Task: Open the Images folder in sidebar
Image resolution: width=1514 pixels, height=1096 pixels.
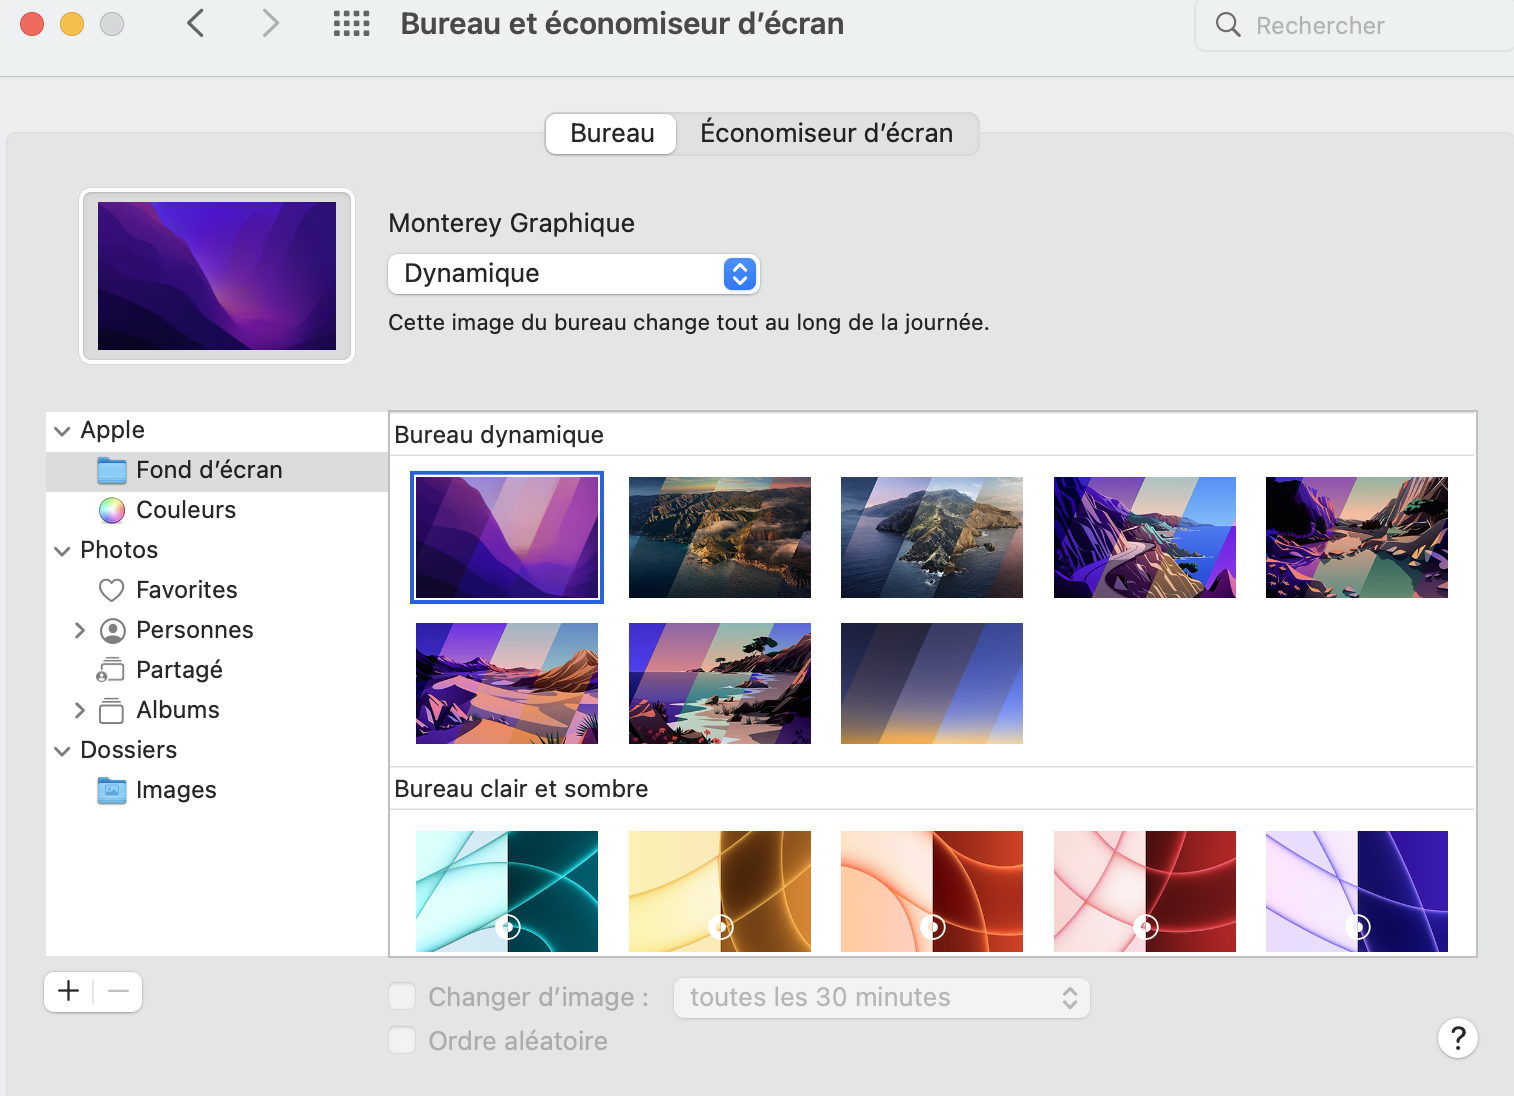Action: pos(175,790)
